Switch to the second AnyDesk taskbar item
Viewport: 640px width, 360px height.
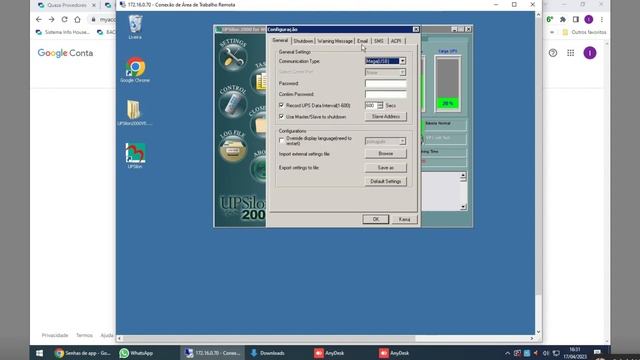pos(394,353)
